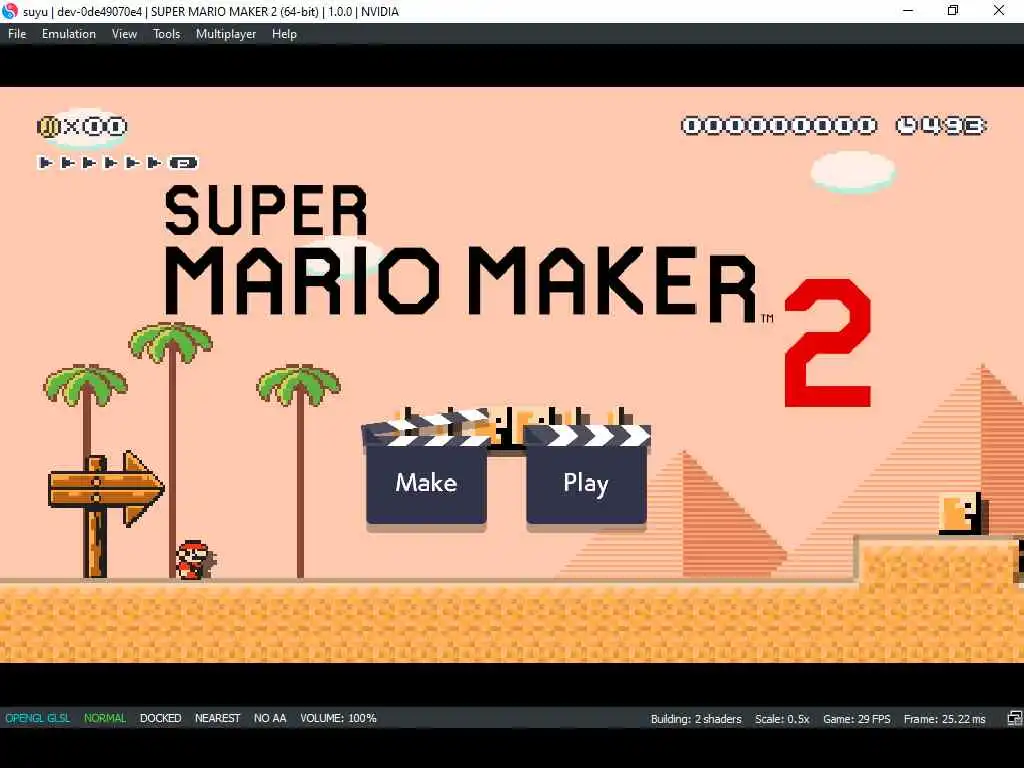The height and width of the screenshot is (768, 1024).
Task: Toggle the NO AA anti-aliasing setting
Action: point(270,718)
